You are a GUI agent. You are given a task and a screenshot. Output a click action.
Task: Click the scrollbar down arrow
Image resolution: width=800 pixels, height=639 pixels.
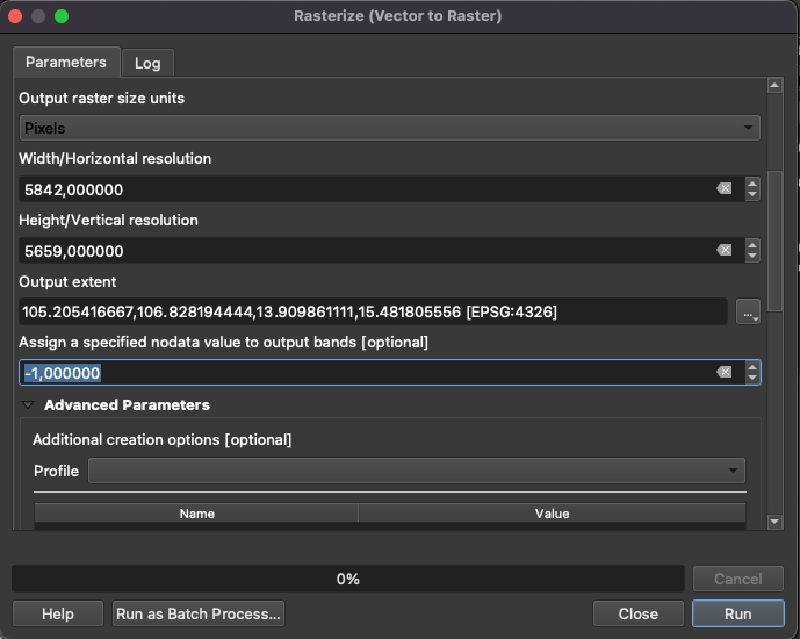(x=774, y=522)
